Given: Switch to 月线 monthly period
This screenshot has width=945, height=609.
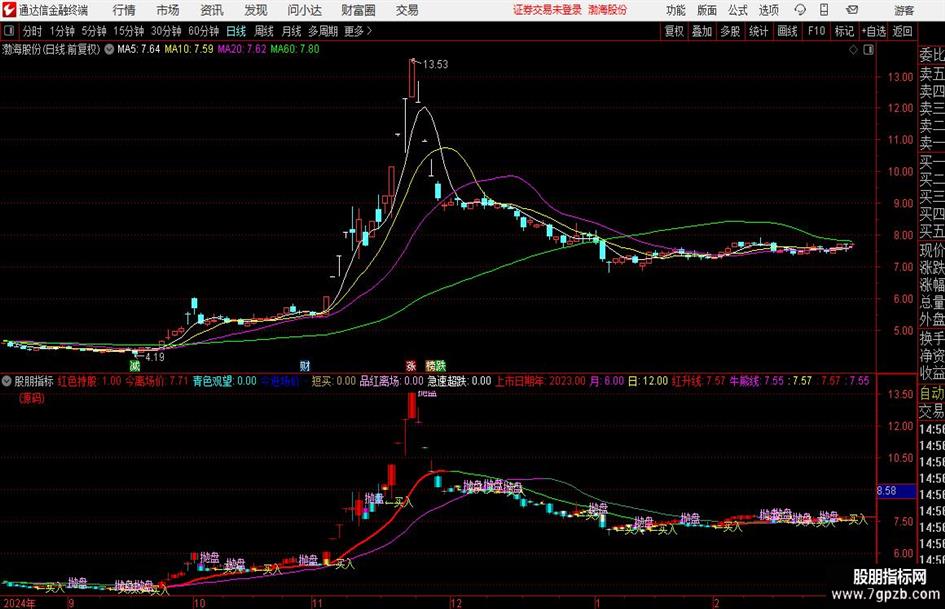Looking at the screenshot, I should 291,31.
